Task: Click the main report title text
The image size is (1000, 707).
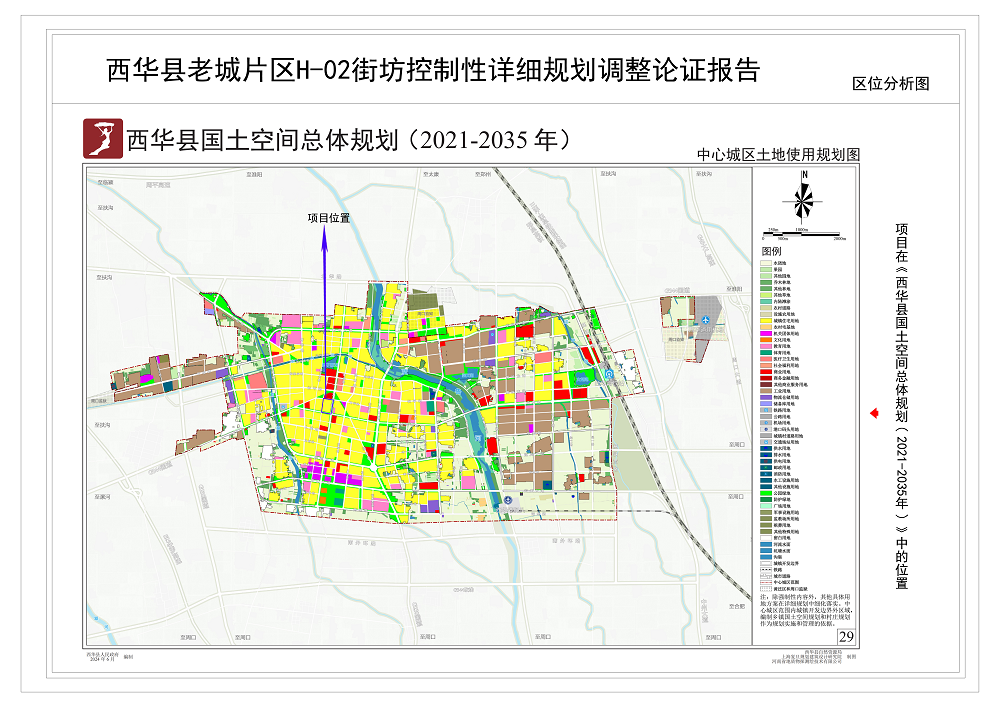Action: point(432,71)
